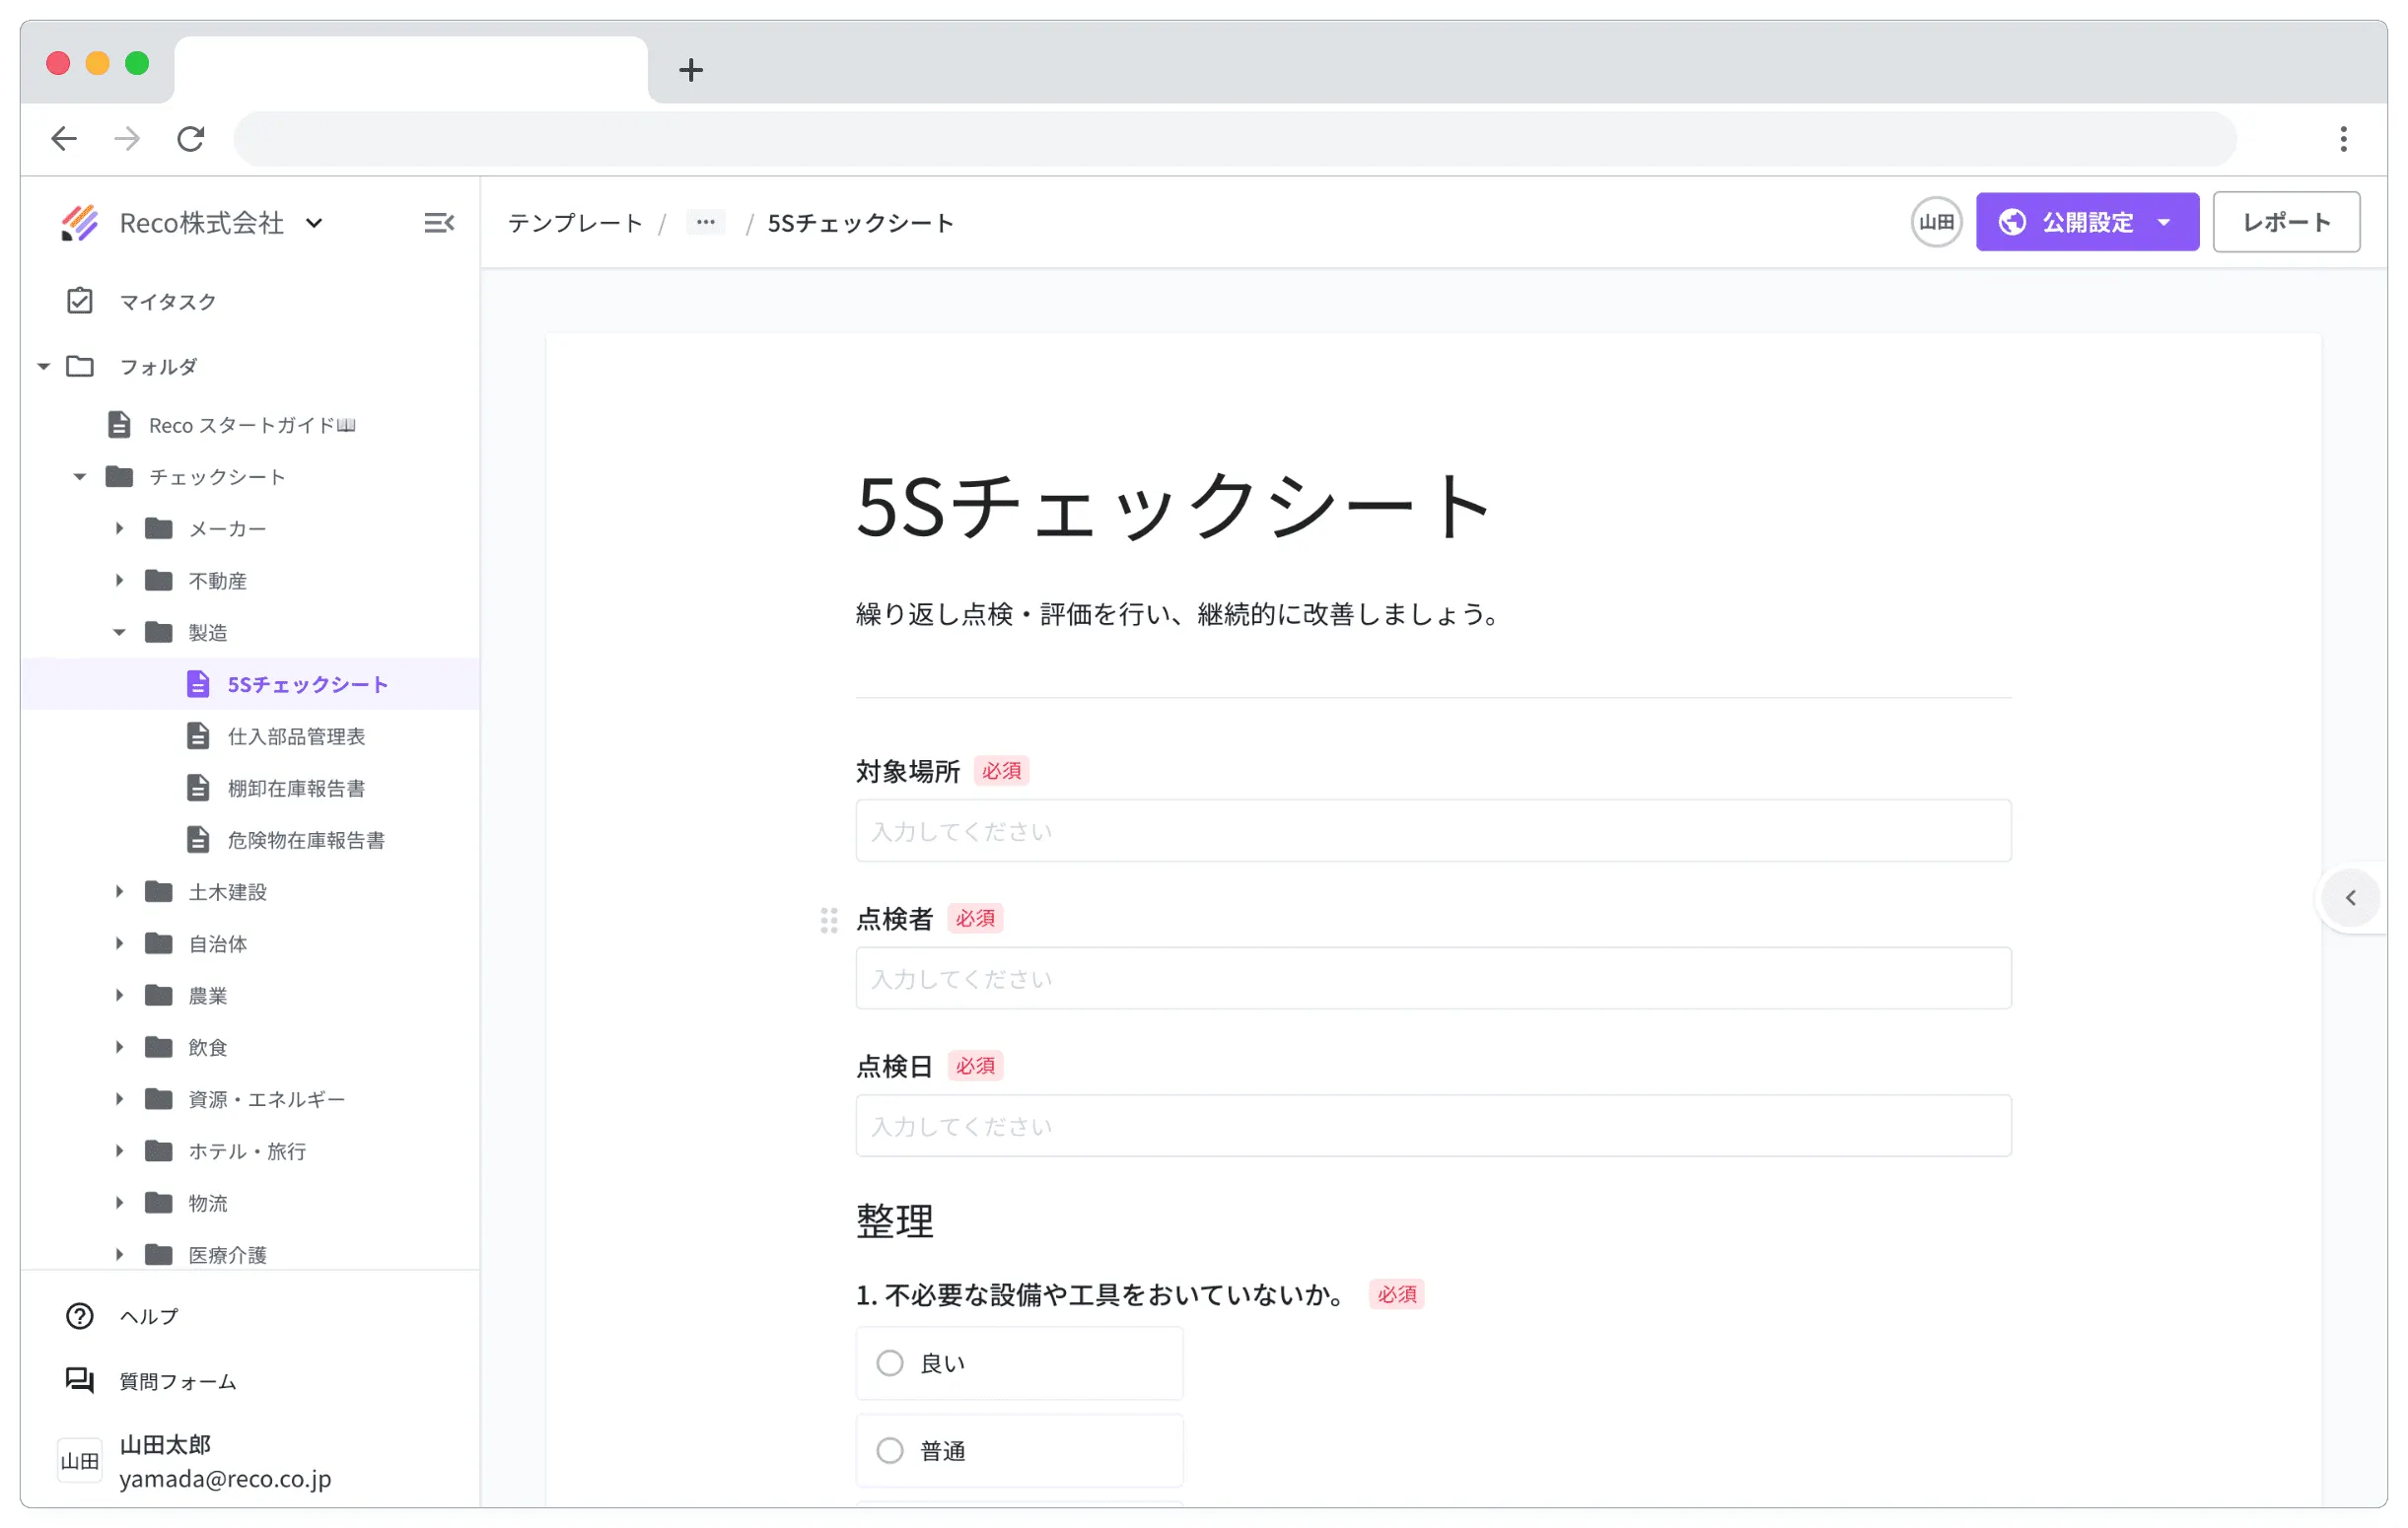Image resolution: width=2408 pixels, height=1528 pixels.
Task: Click the レポート button
Action: point(2285,222)
